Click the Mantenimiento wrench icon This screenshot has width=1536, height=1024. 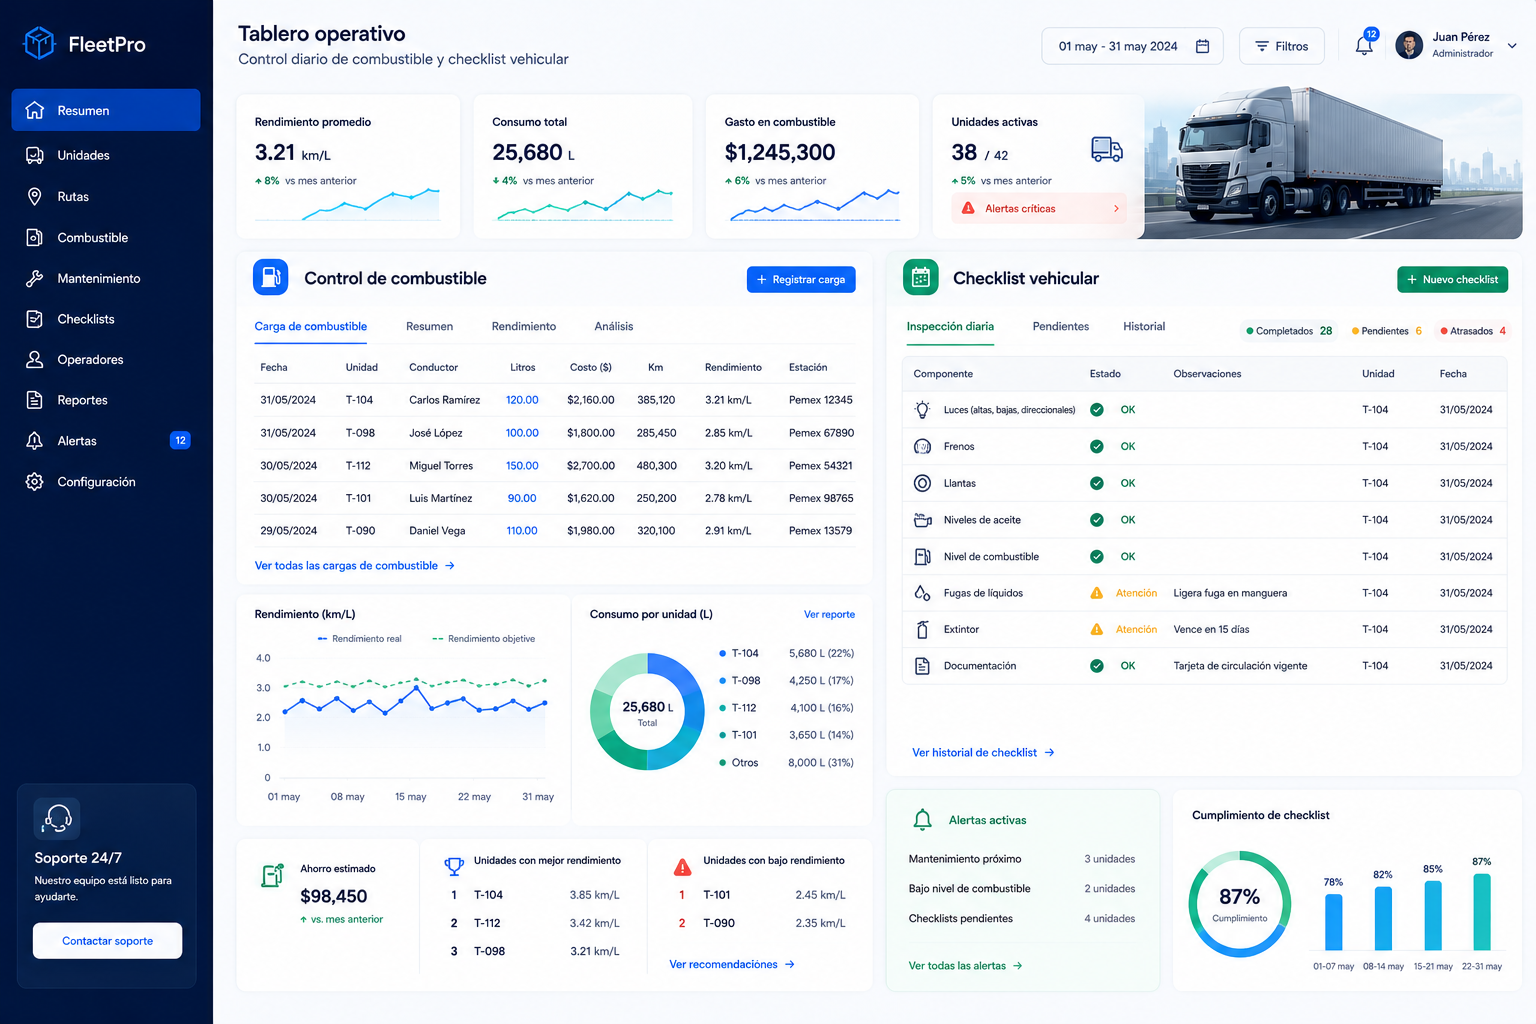point(35,278)
